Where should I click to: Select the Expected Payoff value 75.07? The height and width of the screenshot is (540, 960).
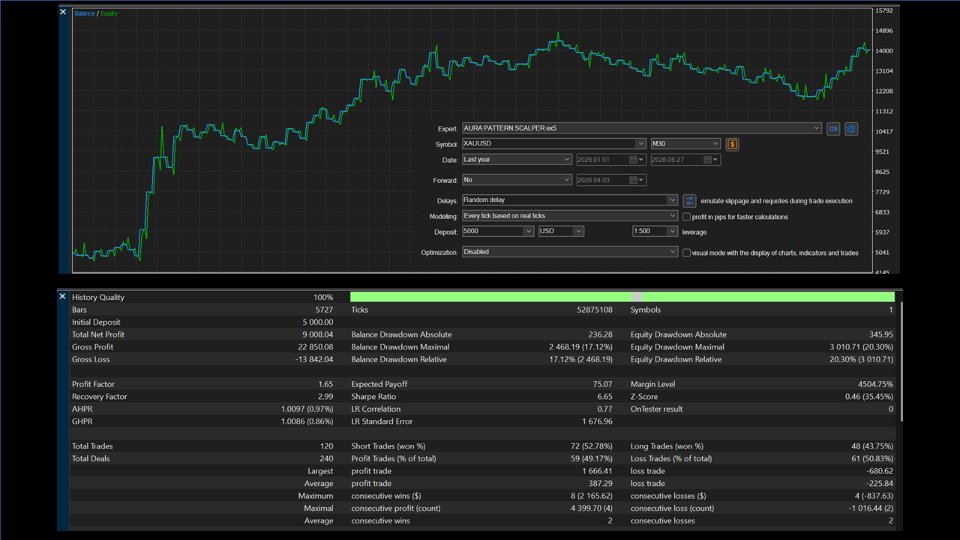tap(602, 384)
